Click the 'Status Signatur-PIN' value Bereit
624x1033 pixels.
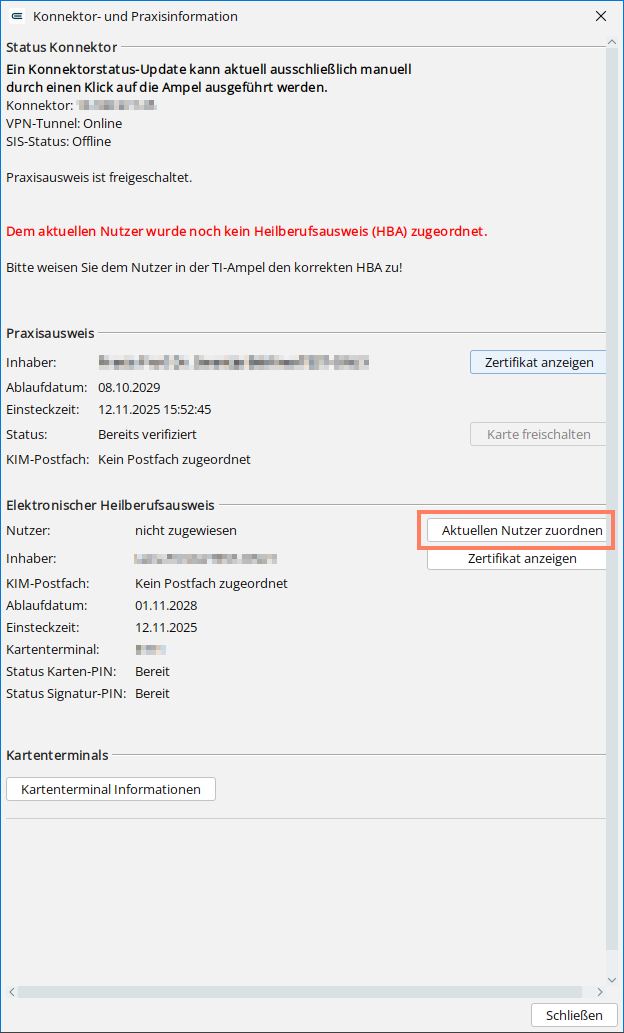(x=152, y=694)
